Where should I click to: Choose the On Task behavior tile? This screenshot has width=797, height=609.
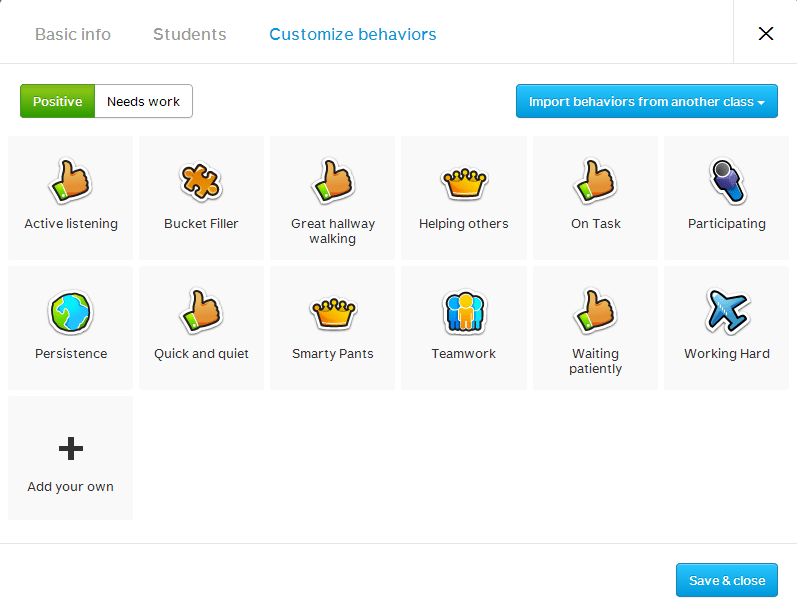pos(595,198)
